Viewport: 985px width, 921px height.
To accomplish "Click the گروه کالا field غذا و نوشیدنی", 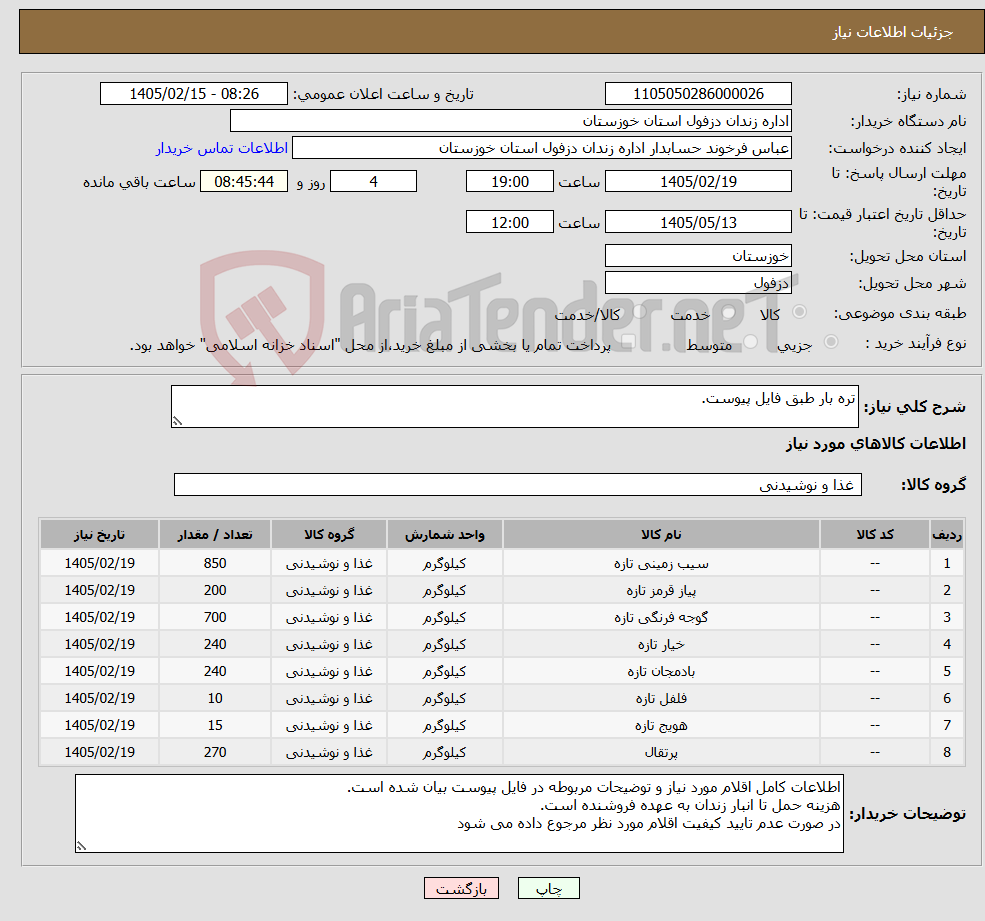I will click(518, 484).
